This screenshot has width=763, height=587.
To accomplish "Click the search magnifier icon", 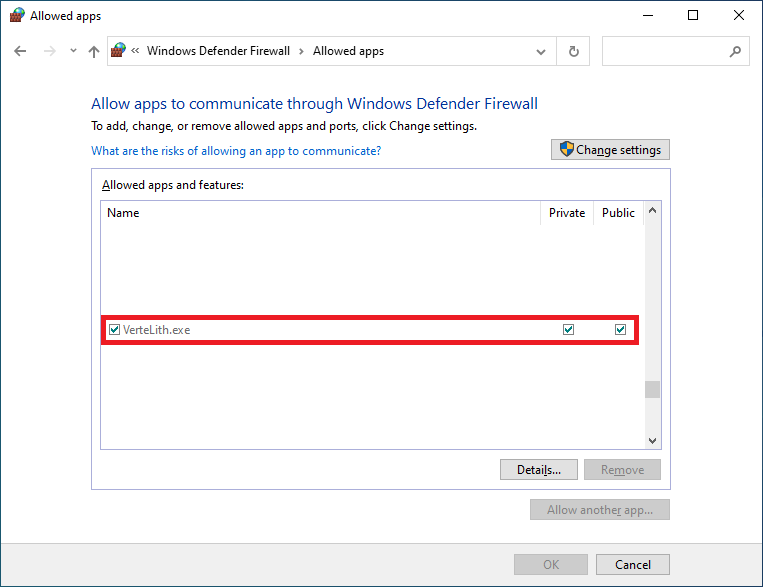I will pos(736,51).
